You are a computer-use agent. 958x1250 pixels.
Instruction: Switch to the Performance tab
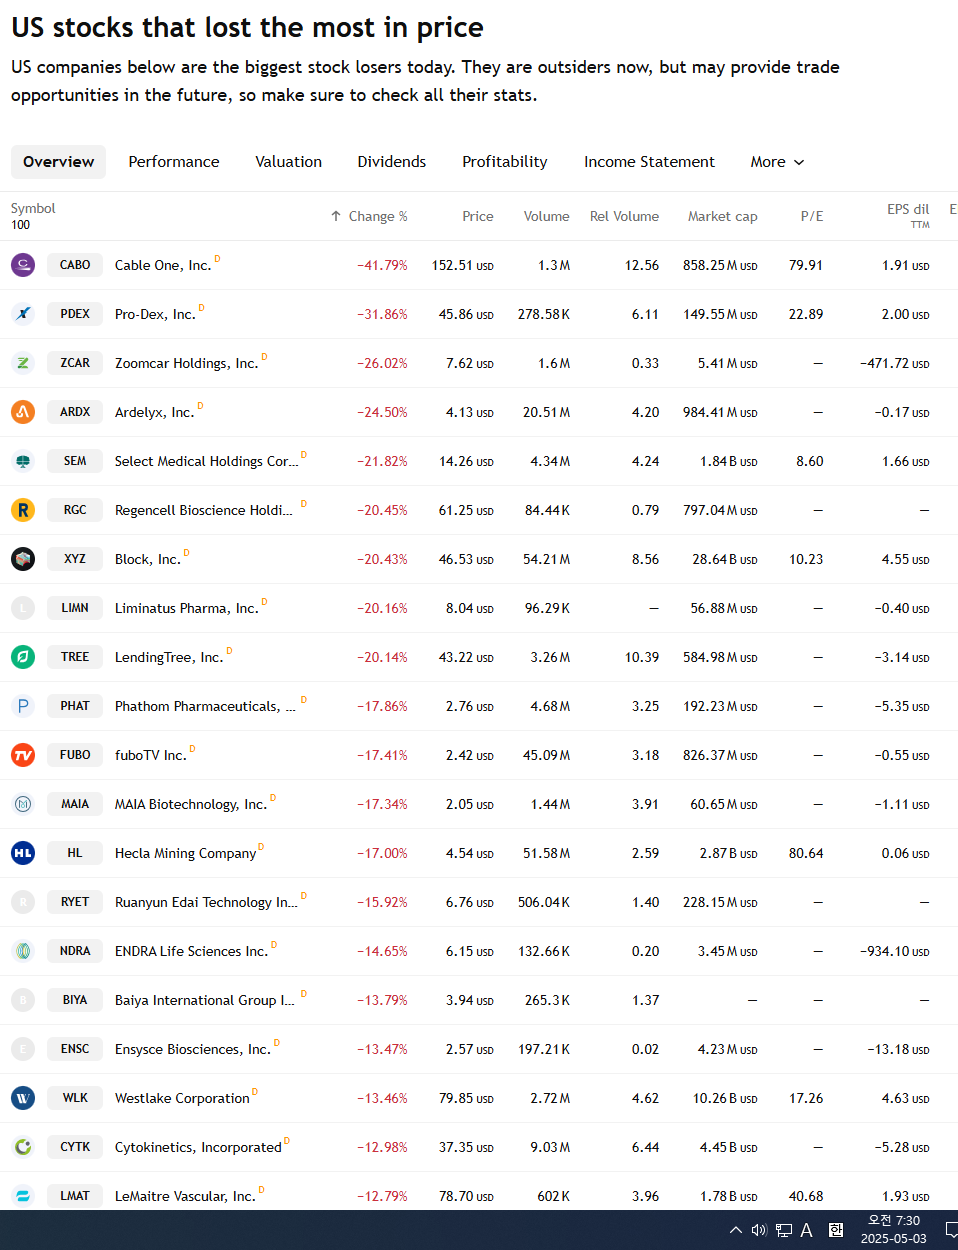click(174, 162)
